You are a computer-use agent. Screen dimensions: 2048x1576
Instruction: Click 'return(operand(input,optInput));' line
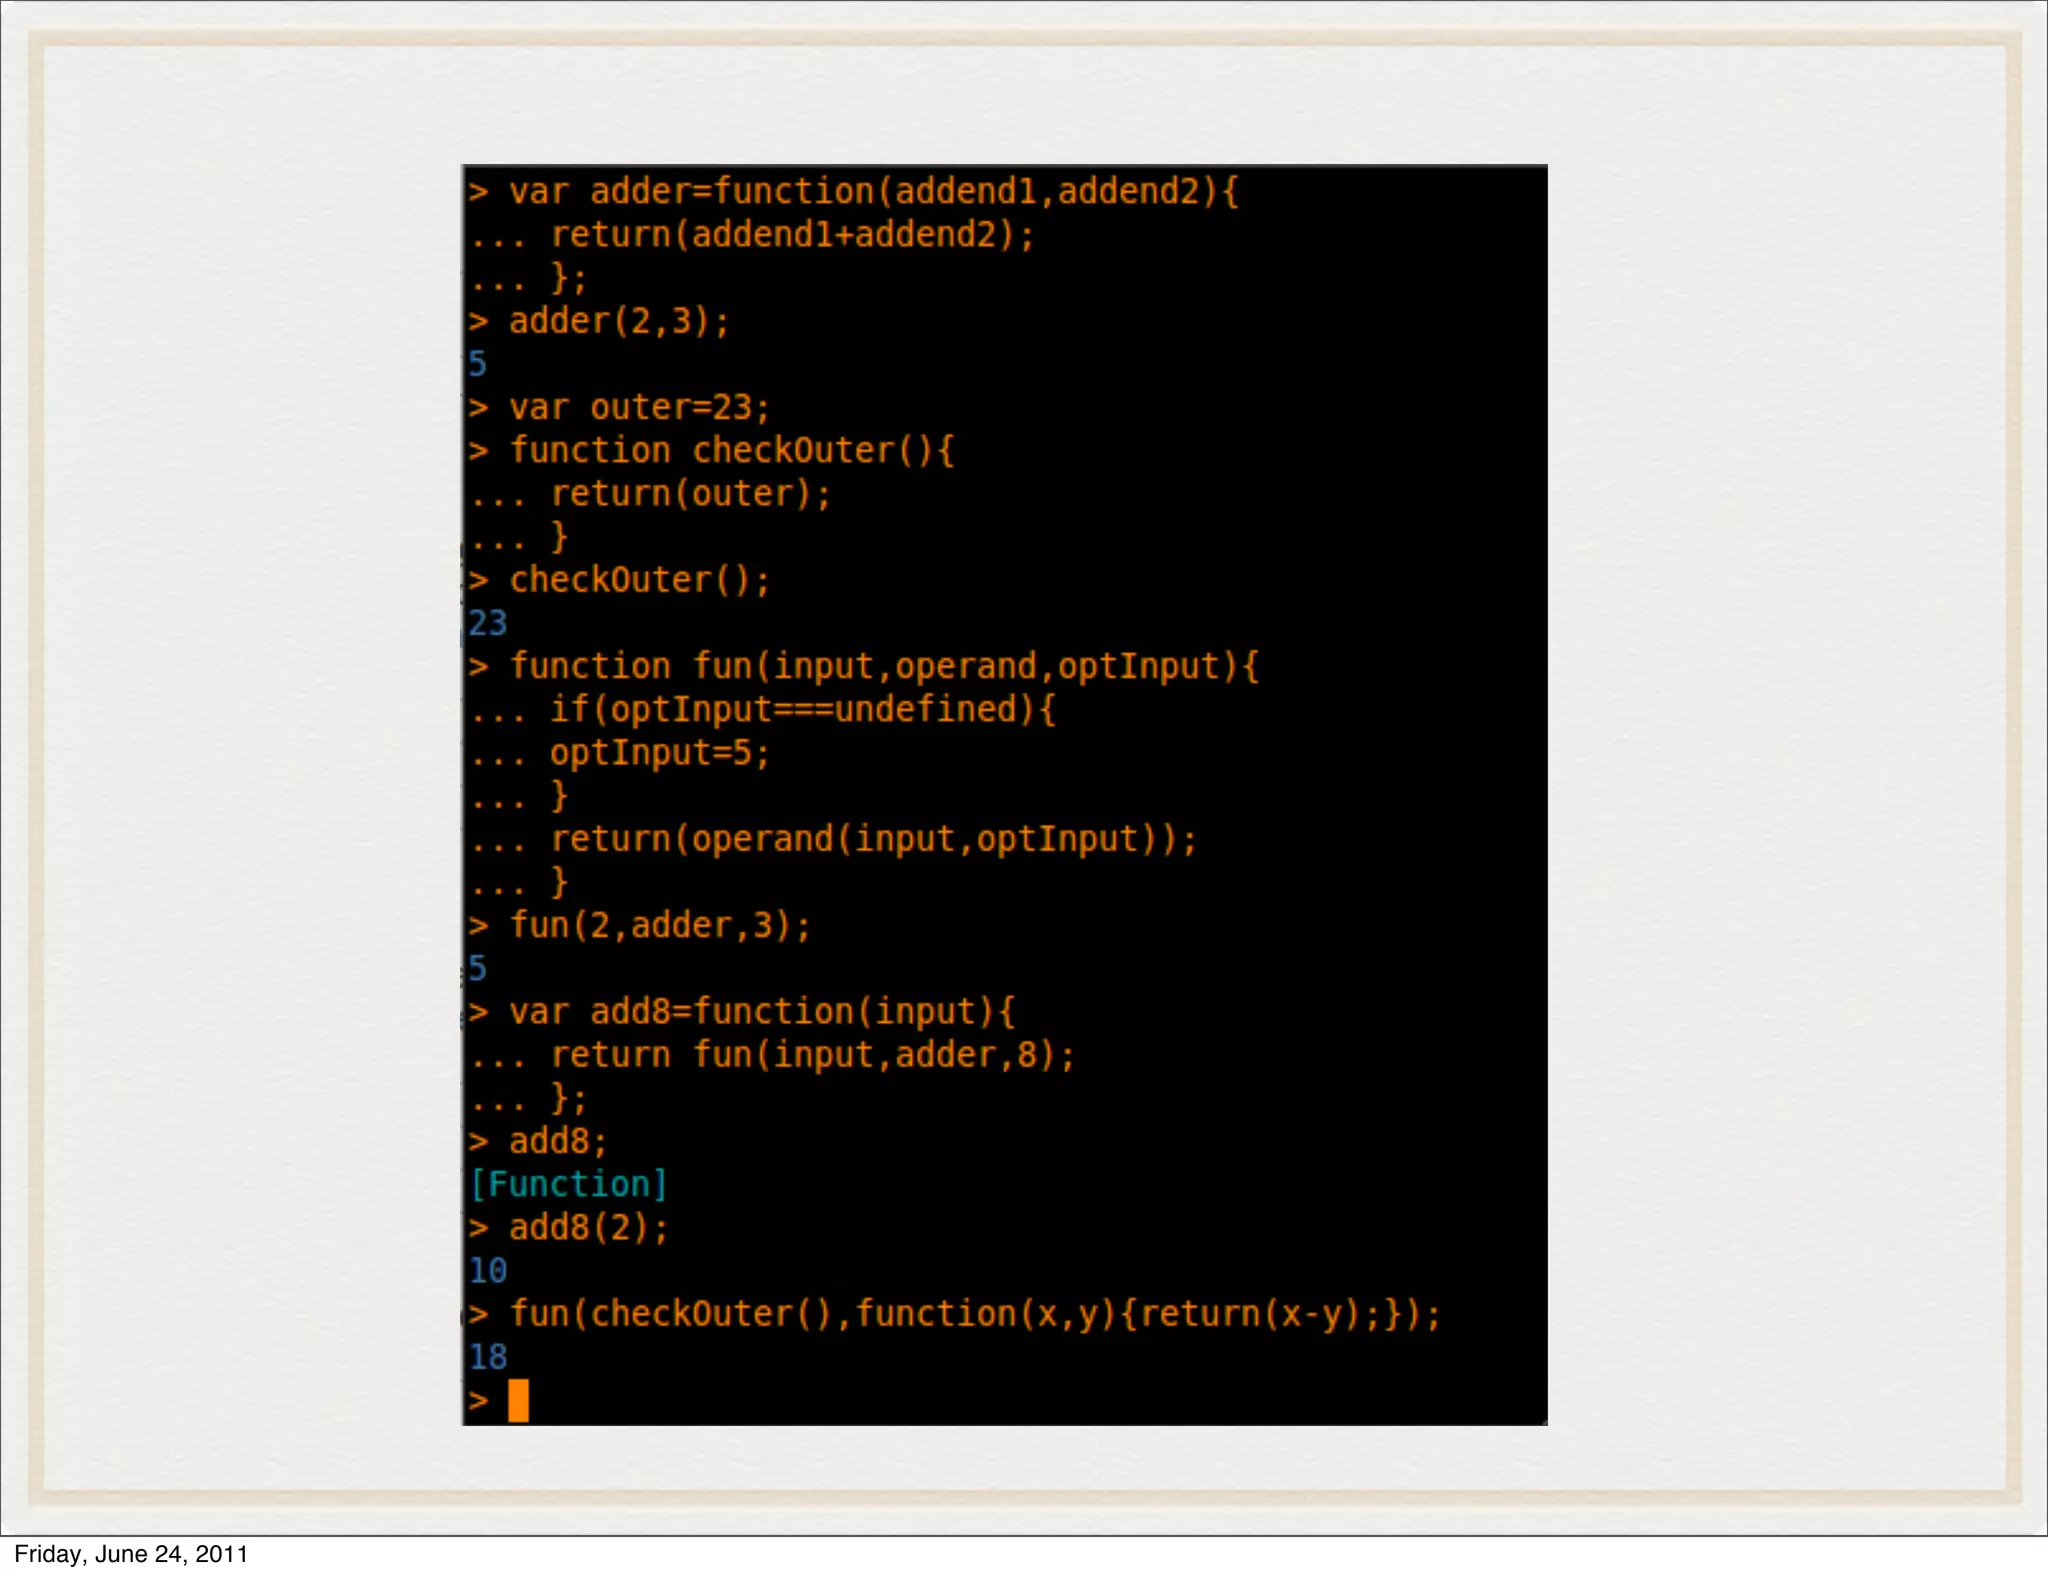(873, 839)
